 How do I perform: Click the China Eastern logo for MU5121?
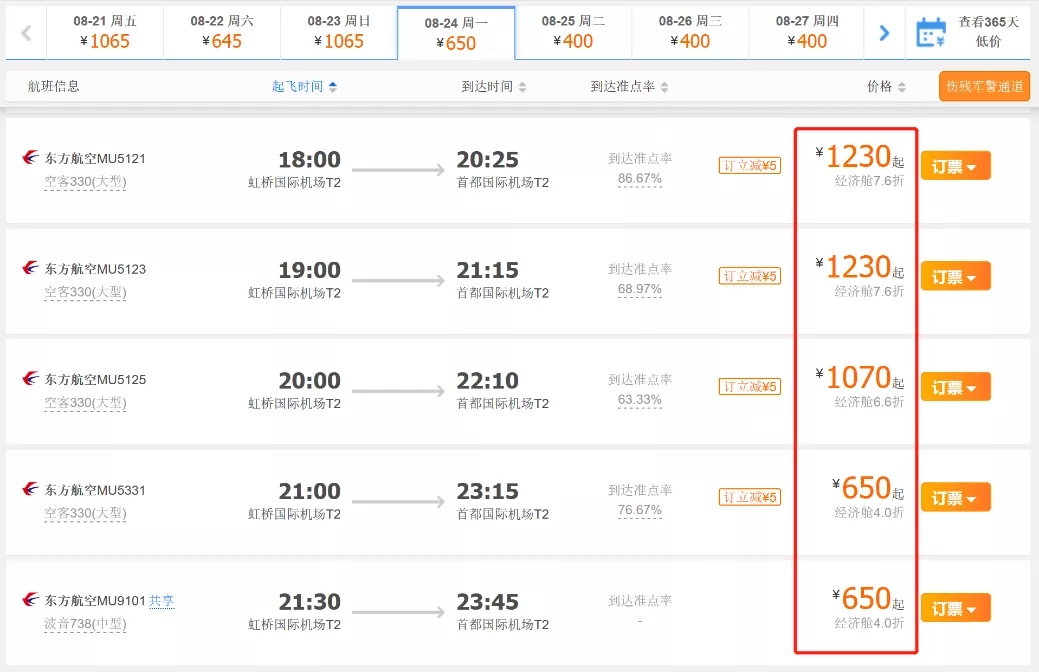(x=30, y=157)
